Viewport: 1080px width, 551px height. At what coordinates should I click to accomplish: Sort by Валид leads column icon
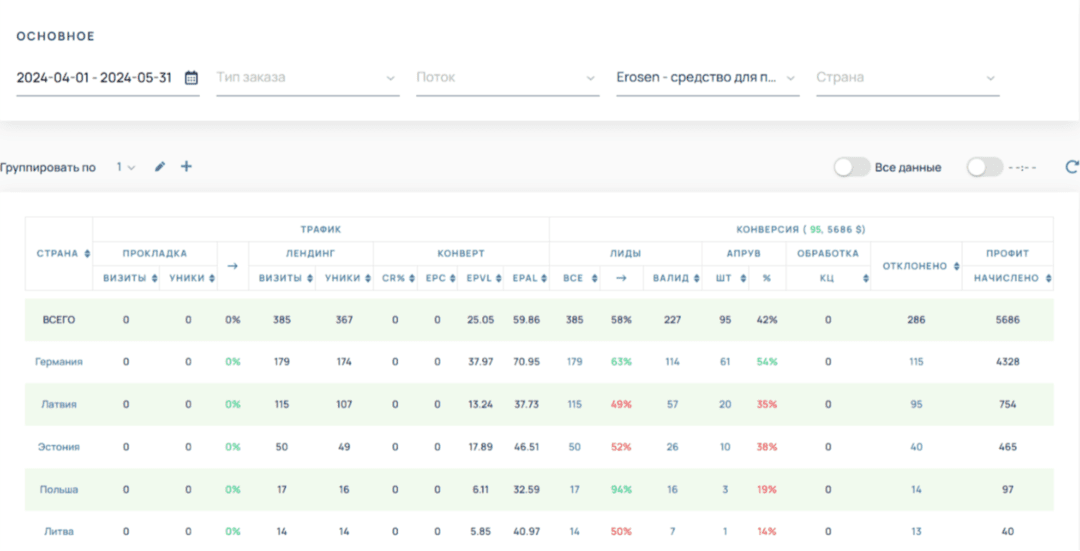pyautogui.click(x=694, y=279)
